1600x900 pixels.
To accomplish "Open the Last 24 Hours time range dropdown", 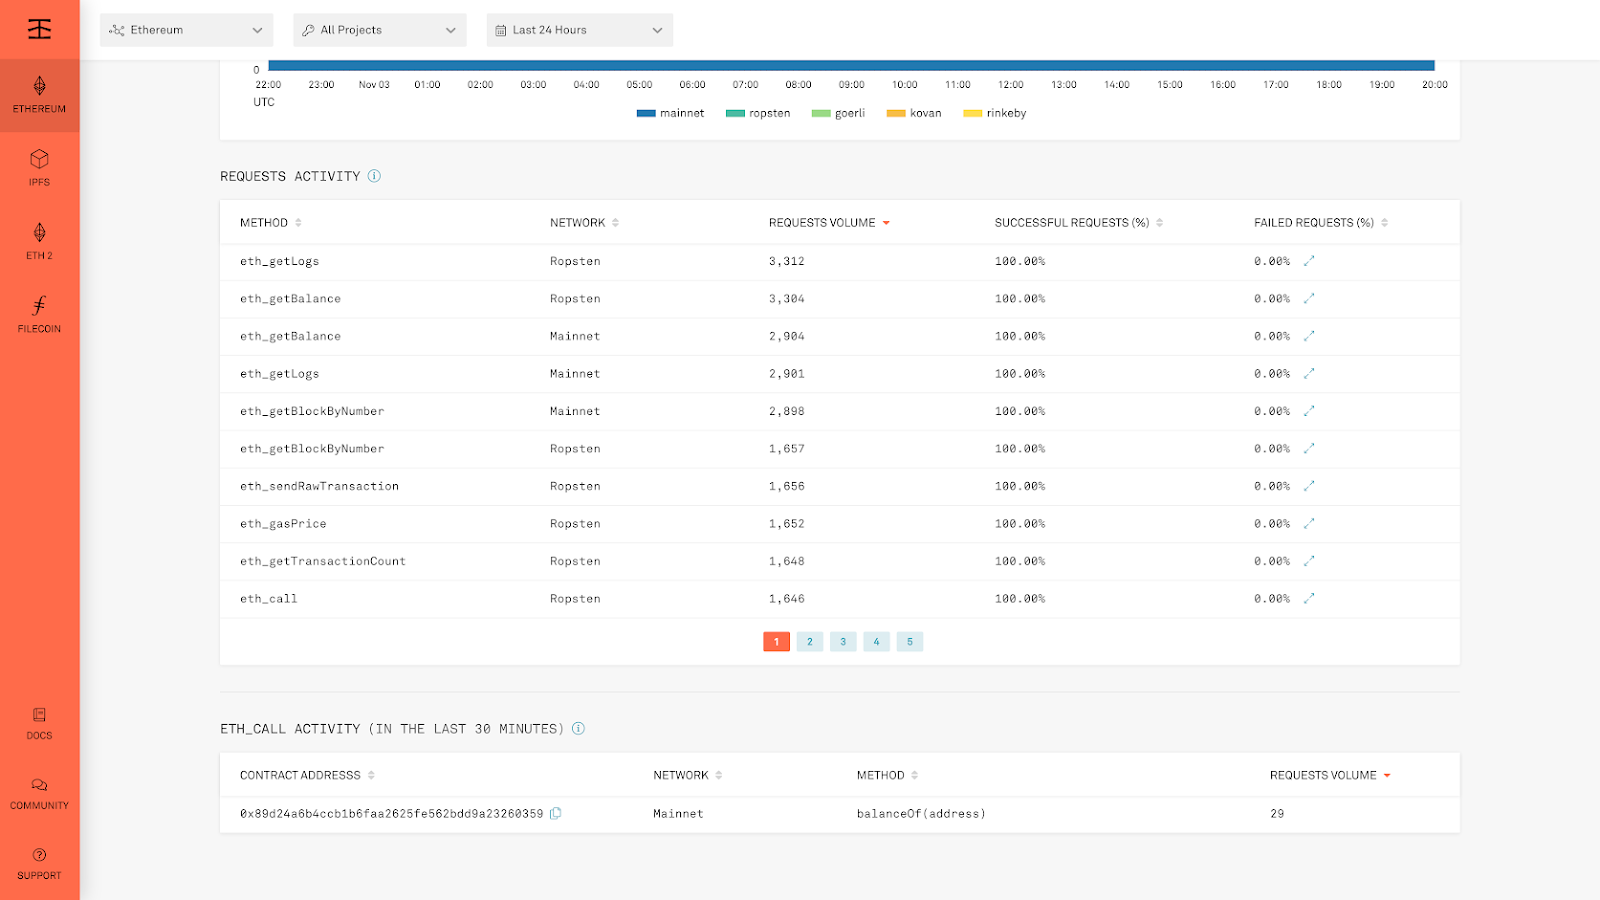I will pyautogui.click(x=580, y=30).
